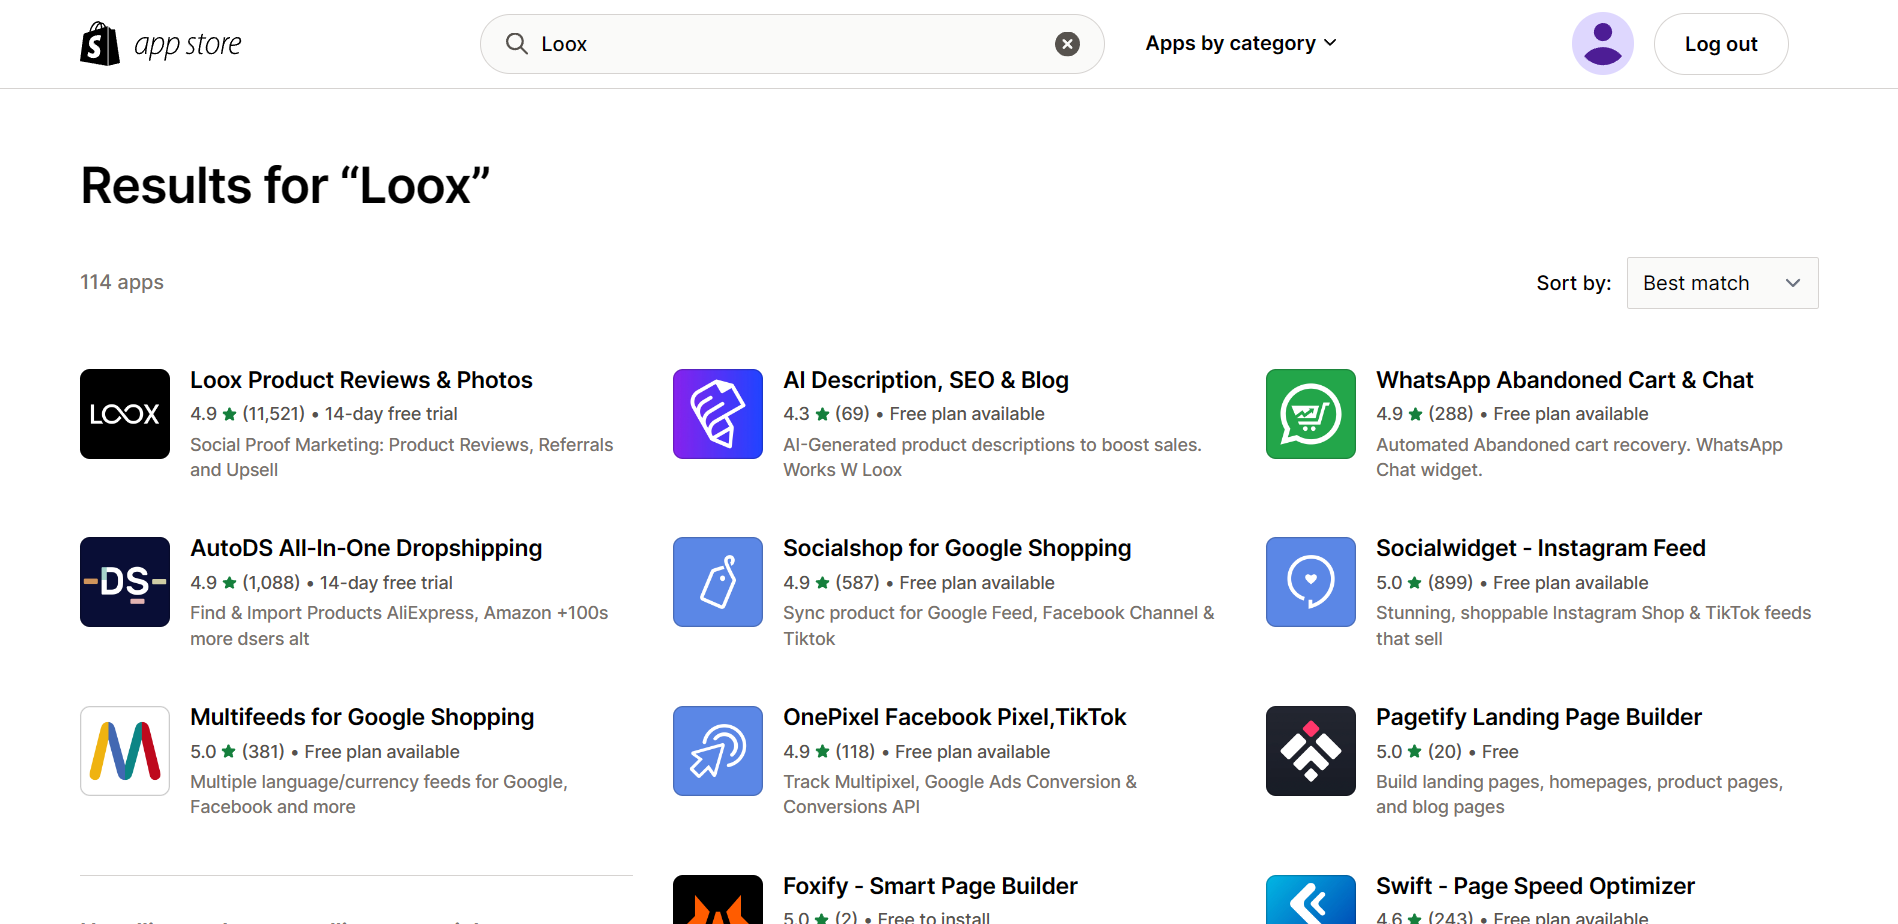Click the Loox app icon

click(125, 414)
